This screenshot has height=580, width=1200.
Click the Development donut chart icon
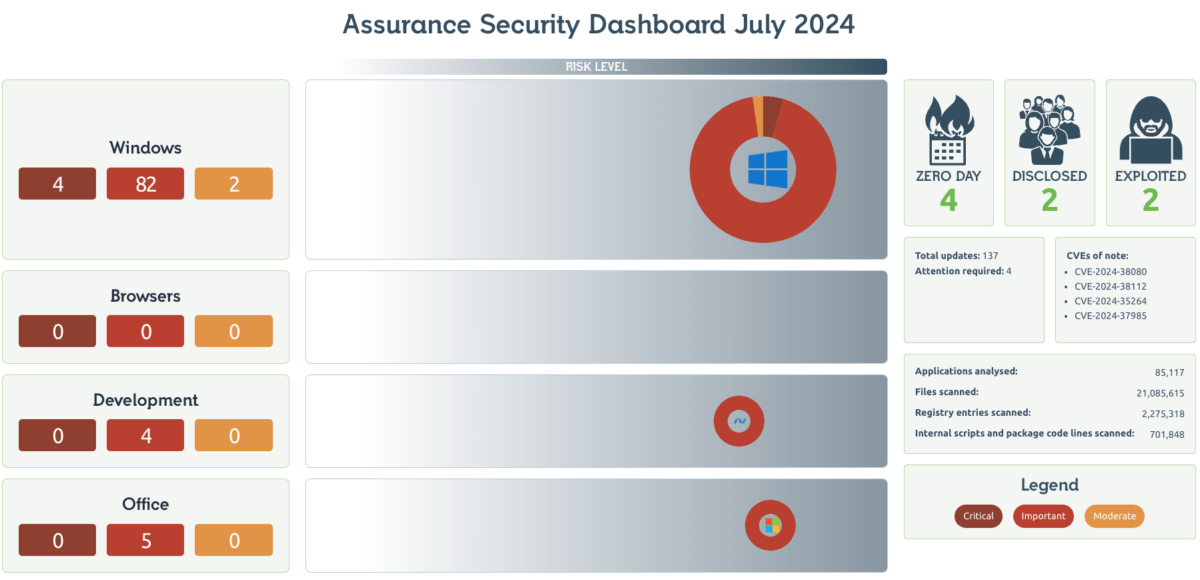coord(739,421)
